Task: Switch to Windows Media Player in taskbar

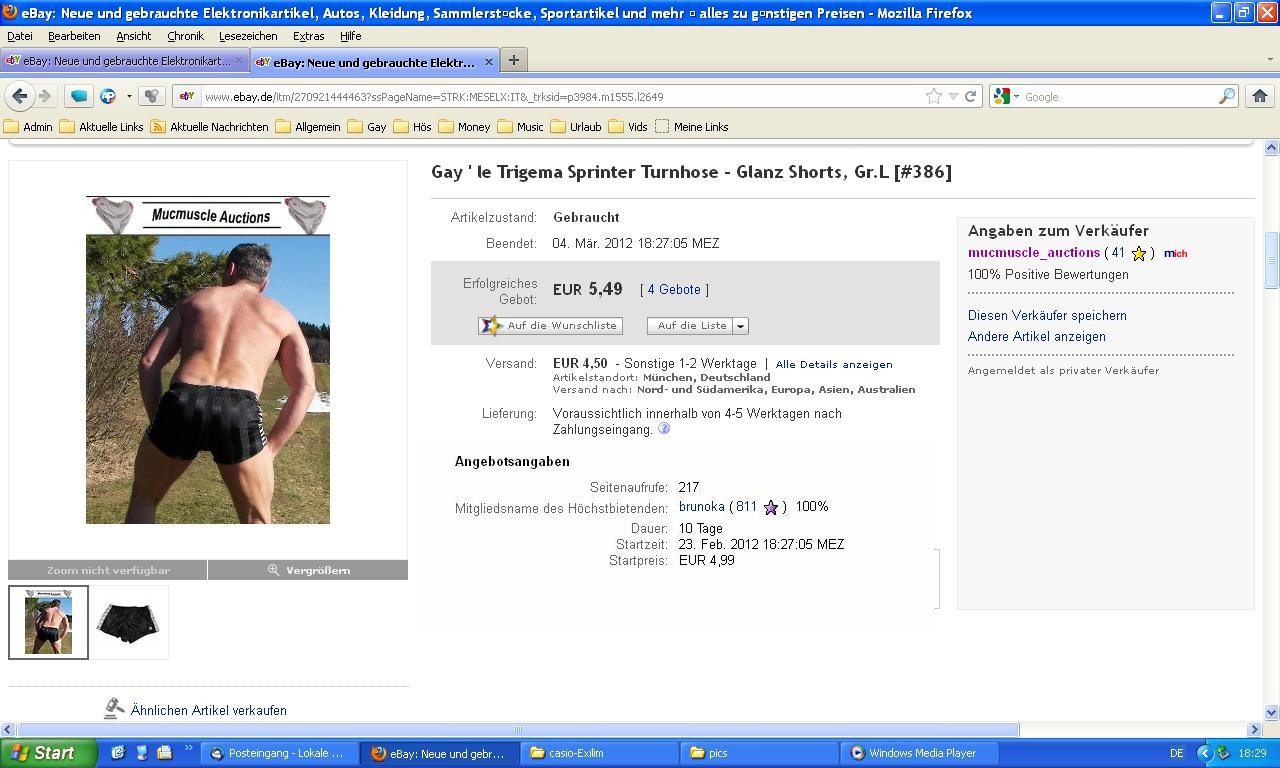Action: [921, 753]
